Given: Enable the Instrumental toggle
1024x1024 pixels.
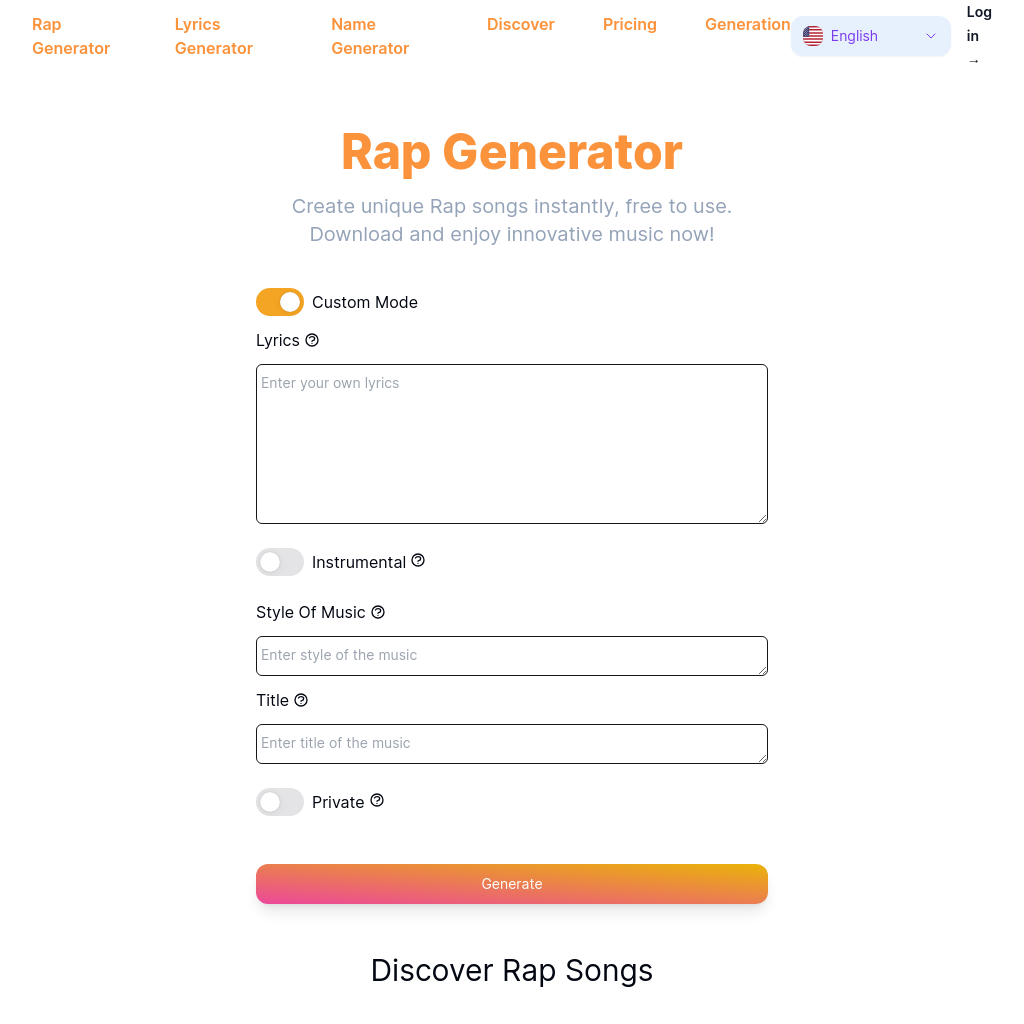Looking at the screenshot, I should (280, 562).
